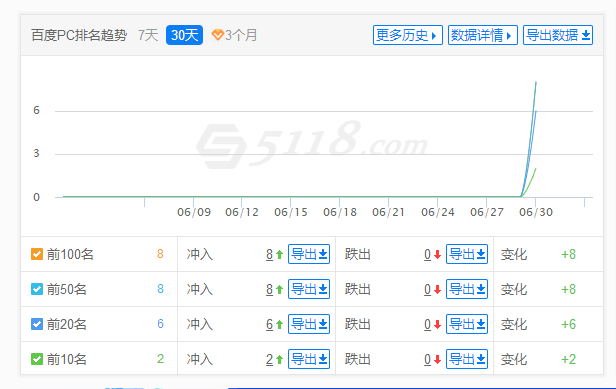Click the +2 变化 value in 前10名 row
Viewport: 616px width, 389px height.
pyautogui.click(x=568, y=359)
